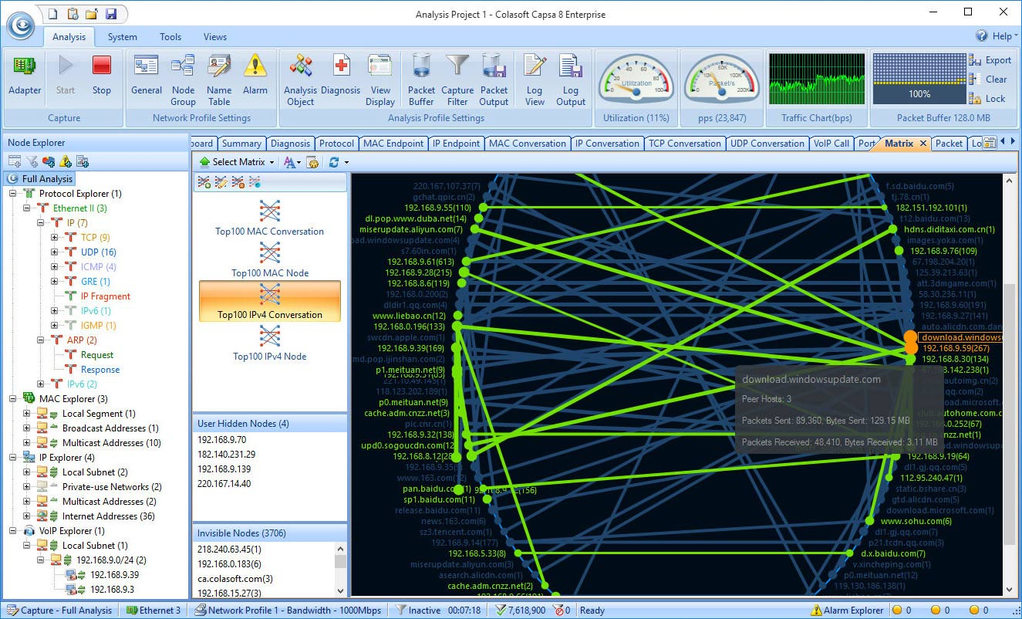Viewport: 1022px width, 619px height.
Task: Open Packet Buffer settings
Action: coord(421,80)
